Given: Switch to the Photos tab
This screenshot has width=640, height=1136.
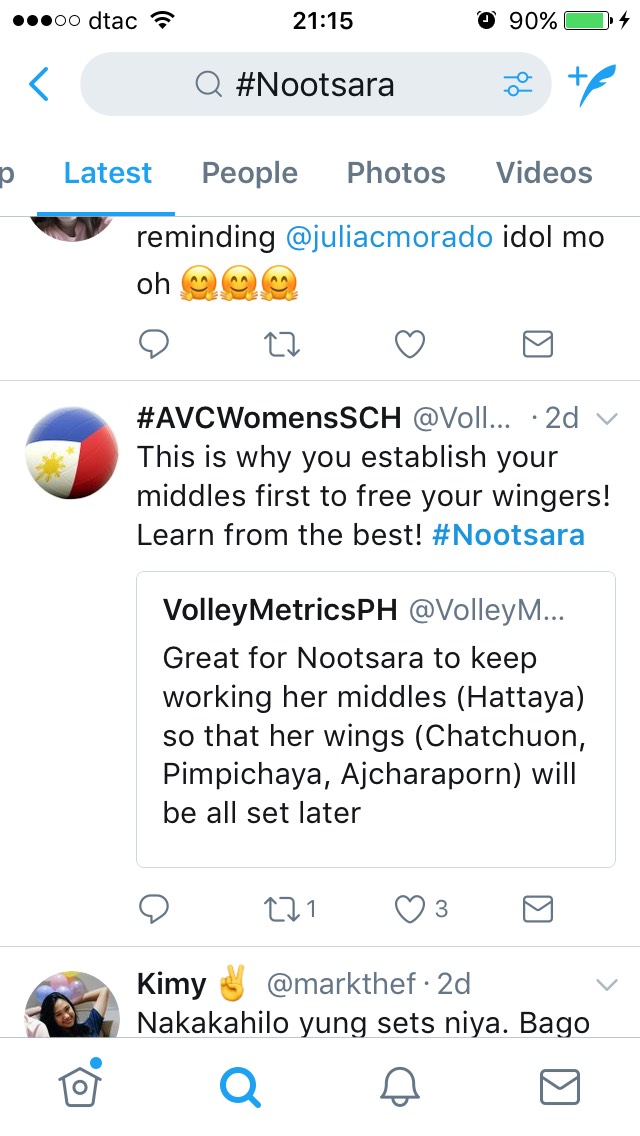Looking at the screenshot, I should click(x=396, y=173).
